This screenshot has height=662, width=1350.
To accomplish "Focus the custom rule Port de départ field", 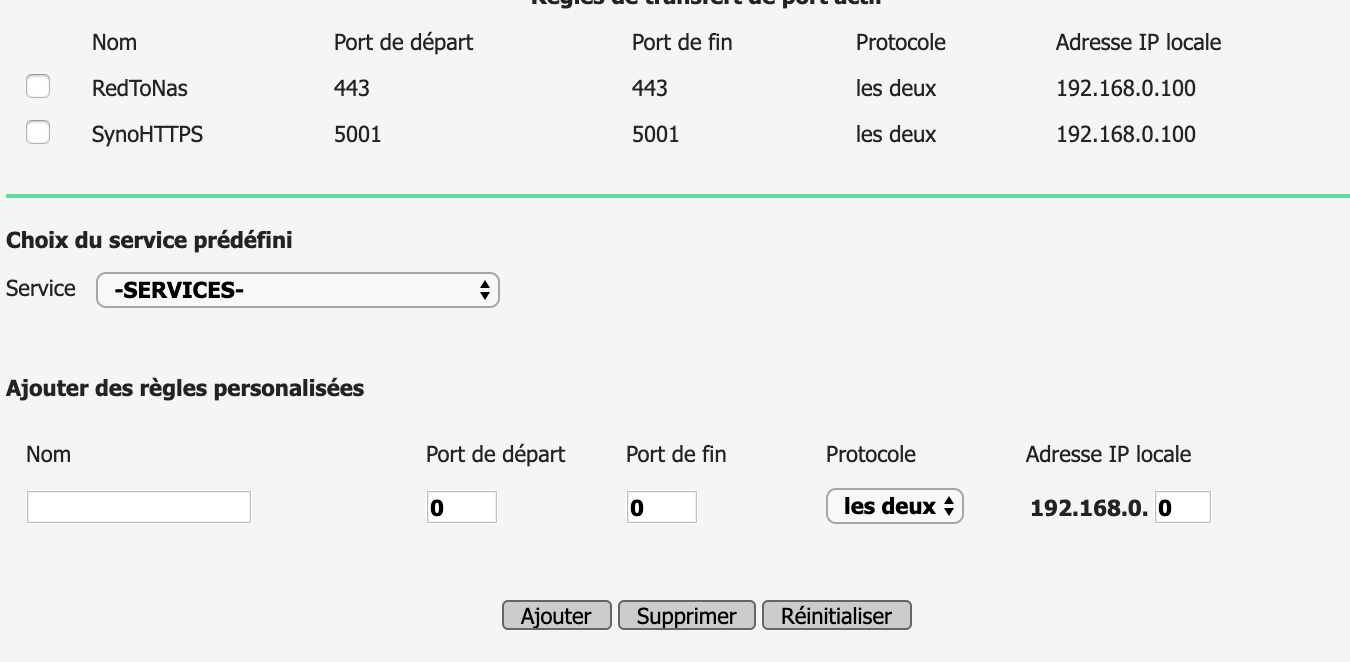I will click(x=461, y=507).
